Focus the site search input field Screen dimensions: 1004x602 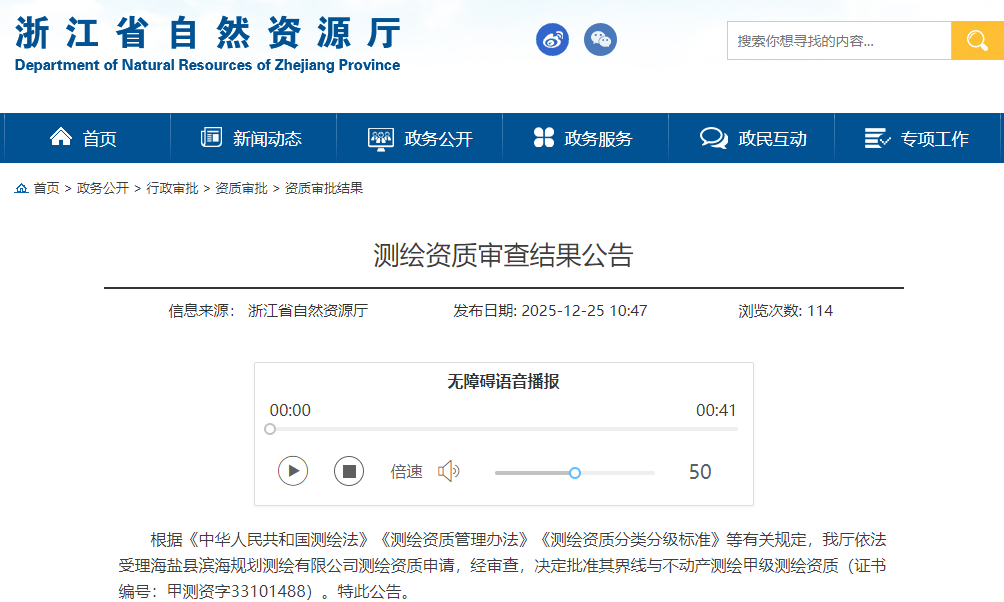(838, 41)
